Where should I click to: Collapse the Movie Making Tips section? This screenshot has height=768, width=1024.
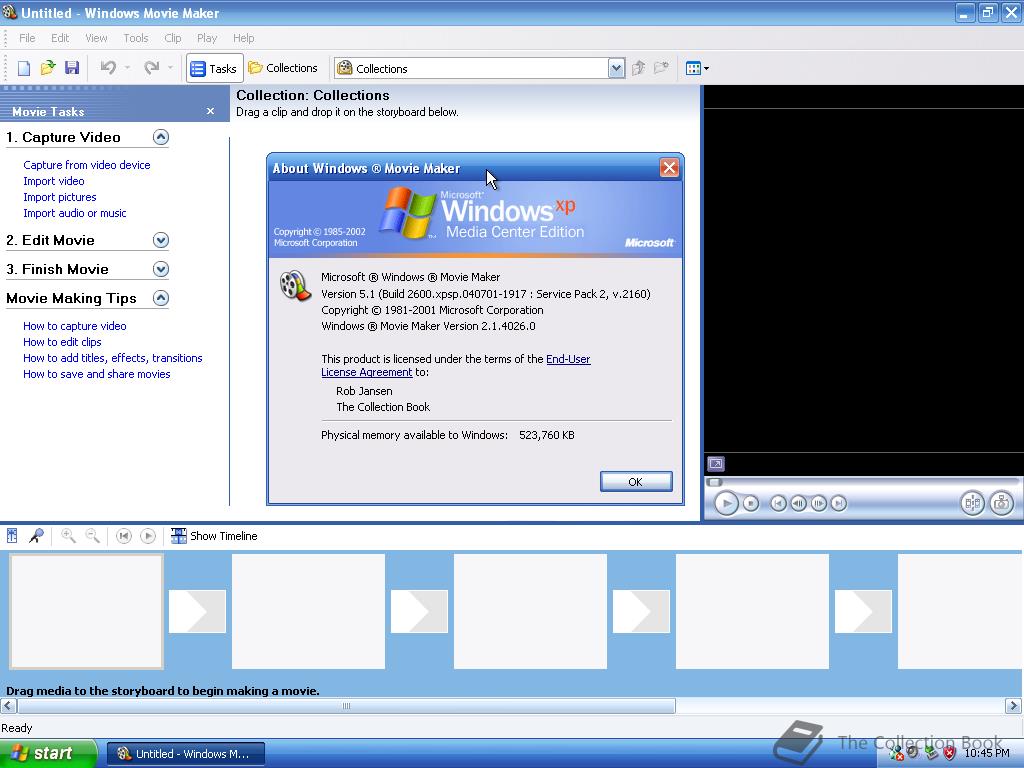pyautogui.click(x=161, y=298)
